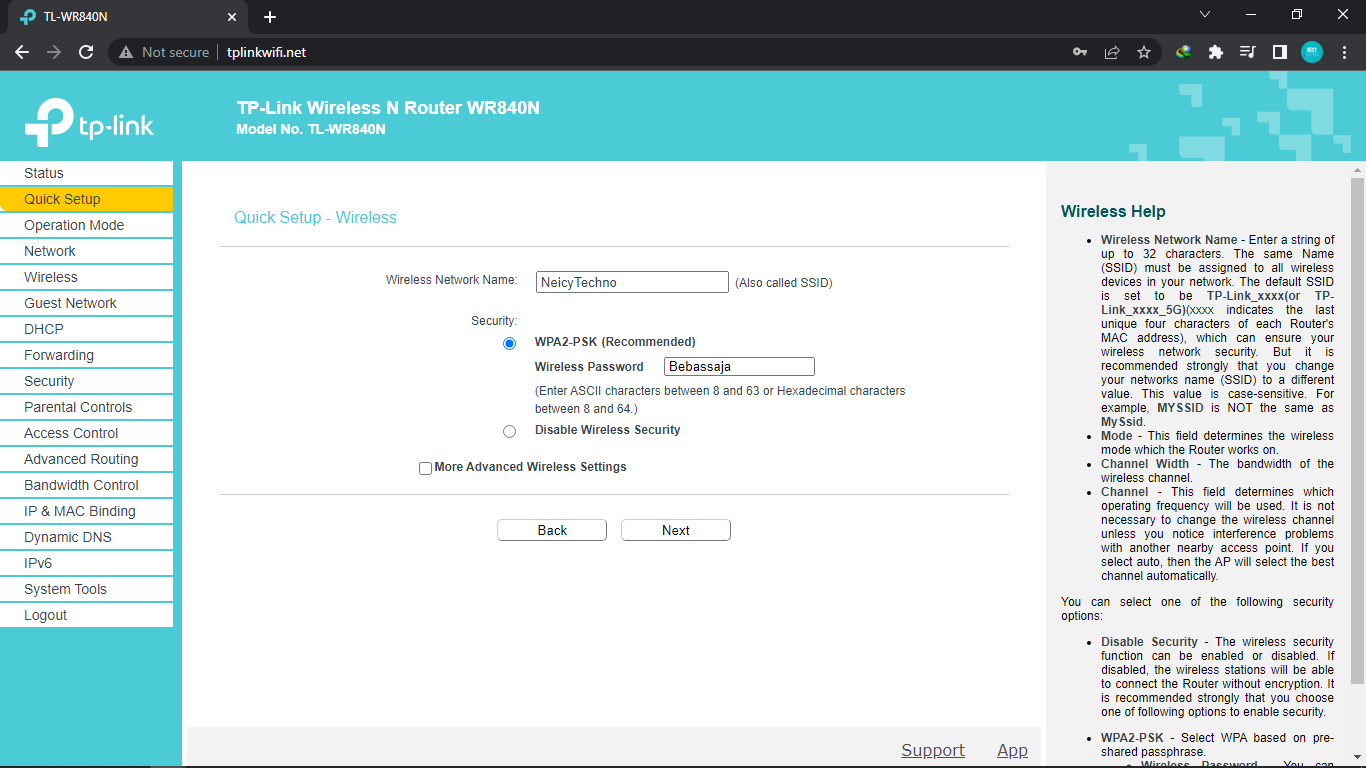Open IP & MAC Binding menu

(86, 511)
